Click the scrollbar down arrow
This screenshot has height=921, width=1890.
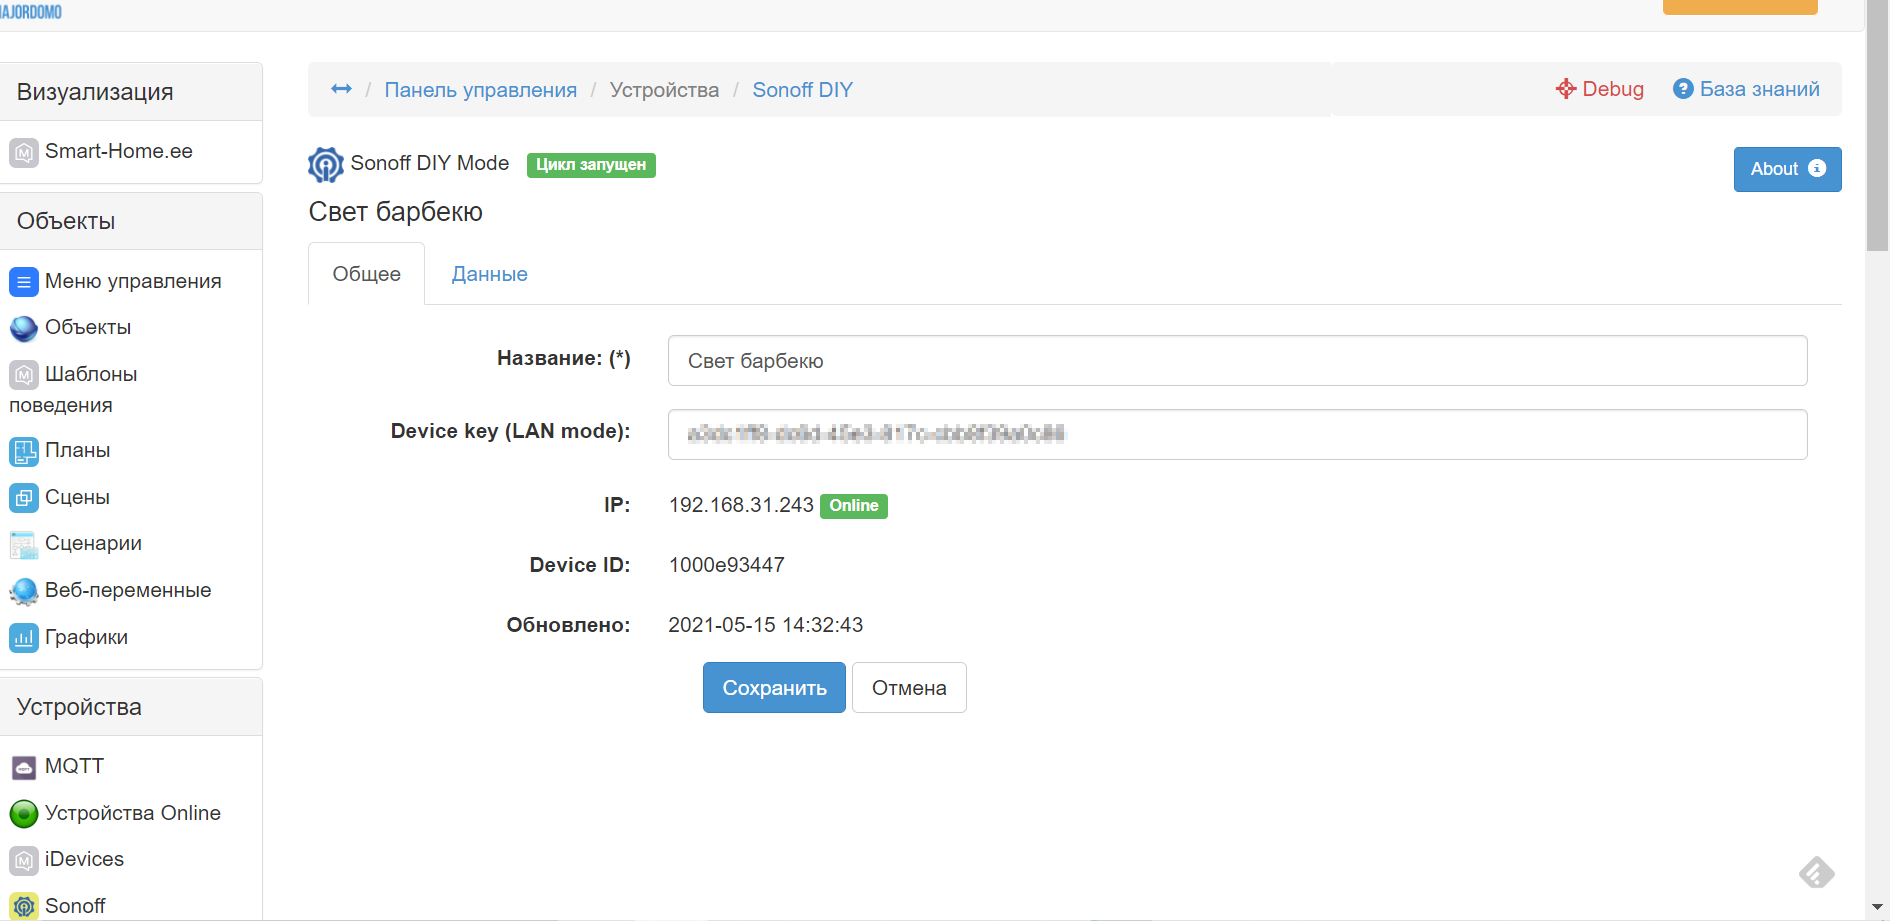1876,907
